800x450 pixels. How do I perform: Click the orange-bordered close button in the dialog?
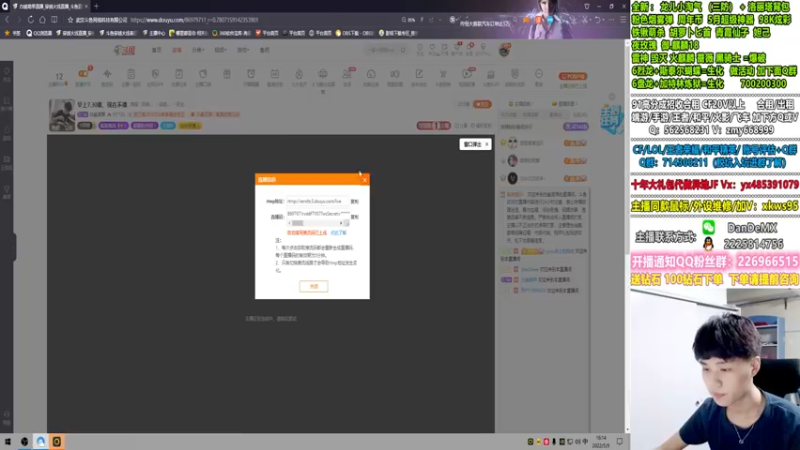(x=314, y=286)
